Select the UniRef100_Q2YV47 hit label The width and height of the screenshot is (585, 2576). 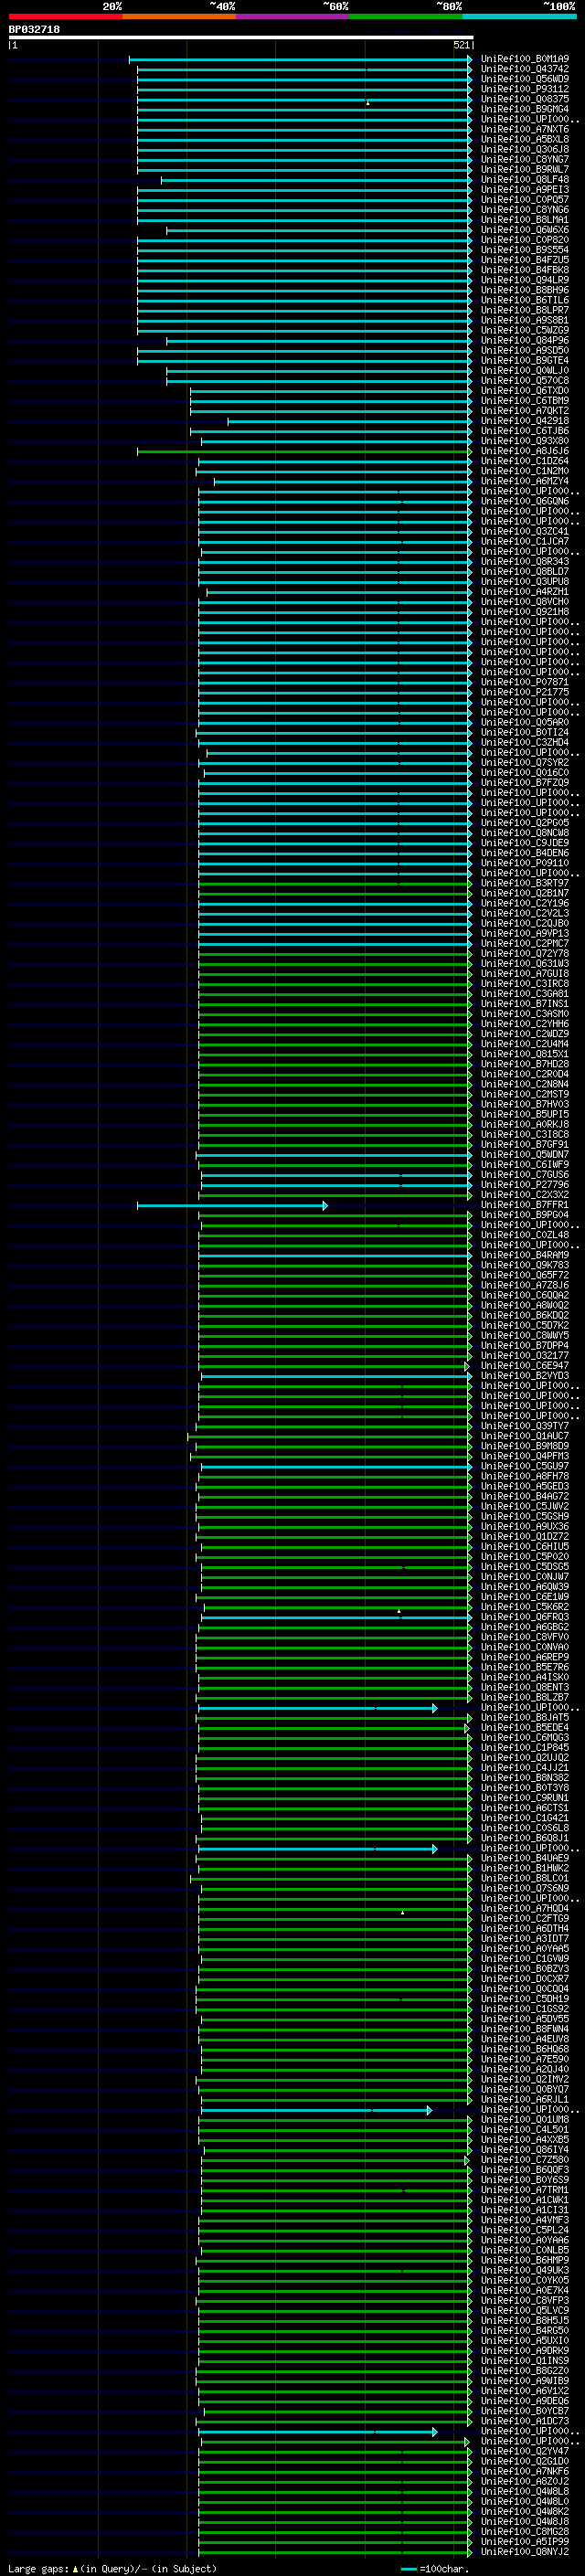click(x=525, y=2451)
